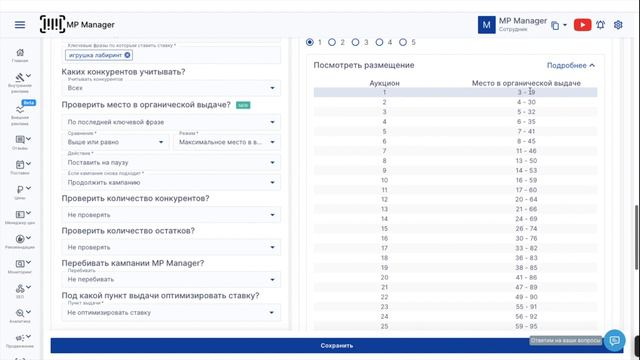The image size is (640, 360).
Task: Collapse Подробнее placement details
Action: [571, 65]
